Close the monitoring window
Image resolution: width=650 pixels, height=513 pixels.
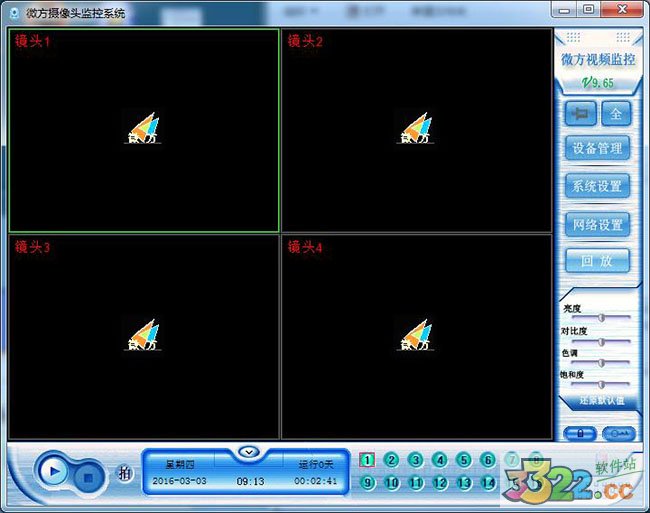pyautogui.click(x=622, y=10)
